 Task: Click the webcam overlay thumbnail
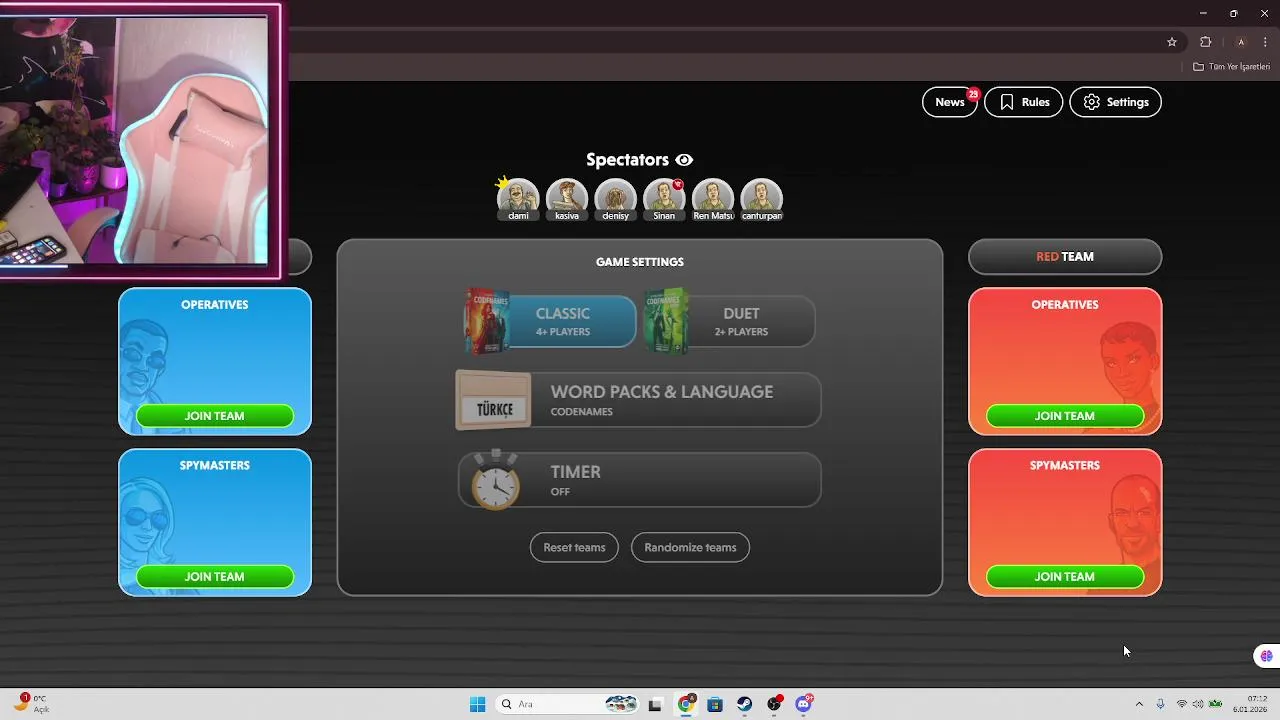coord(140,140)
